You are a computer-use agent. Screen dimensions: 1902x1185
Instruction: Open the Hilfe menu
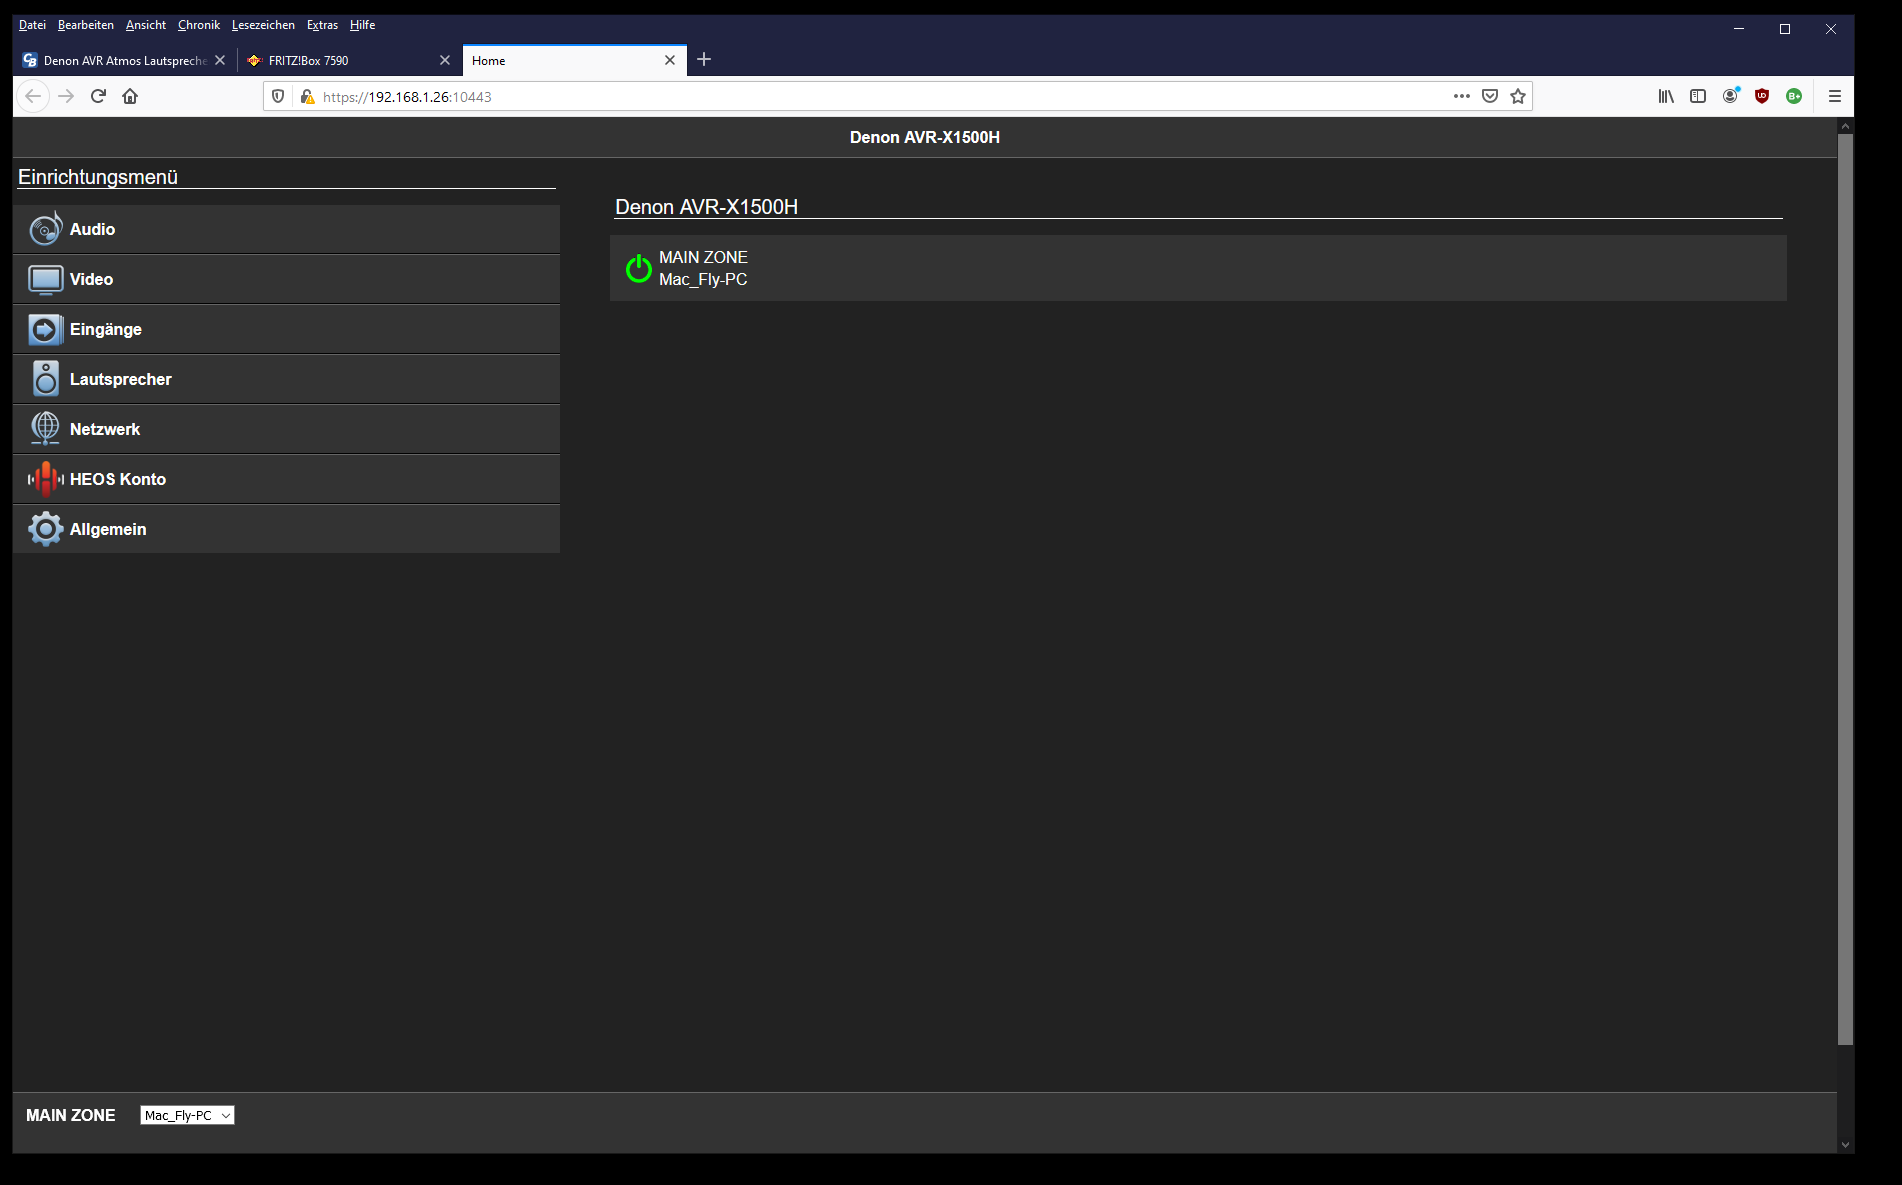click(x=363, y=25)
